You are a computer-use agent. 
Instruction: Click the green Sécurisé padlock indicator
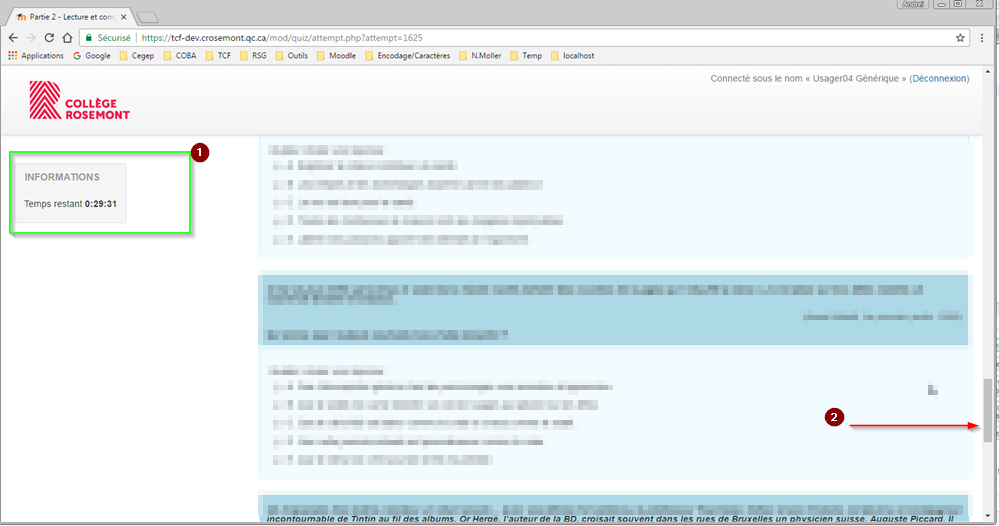pyautogui.click(x=109, y=38)
